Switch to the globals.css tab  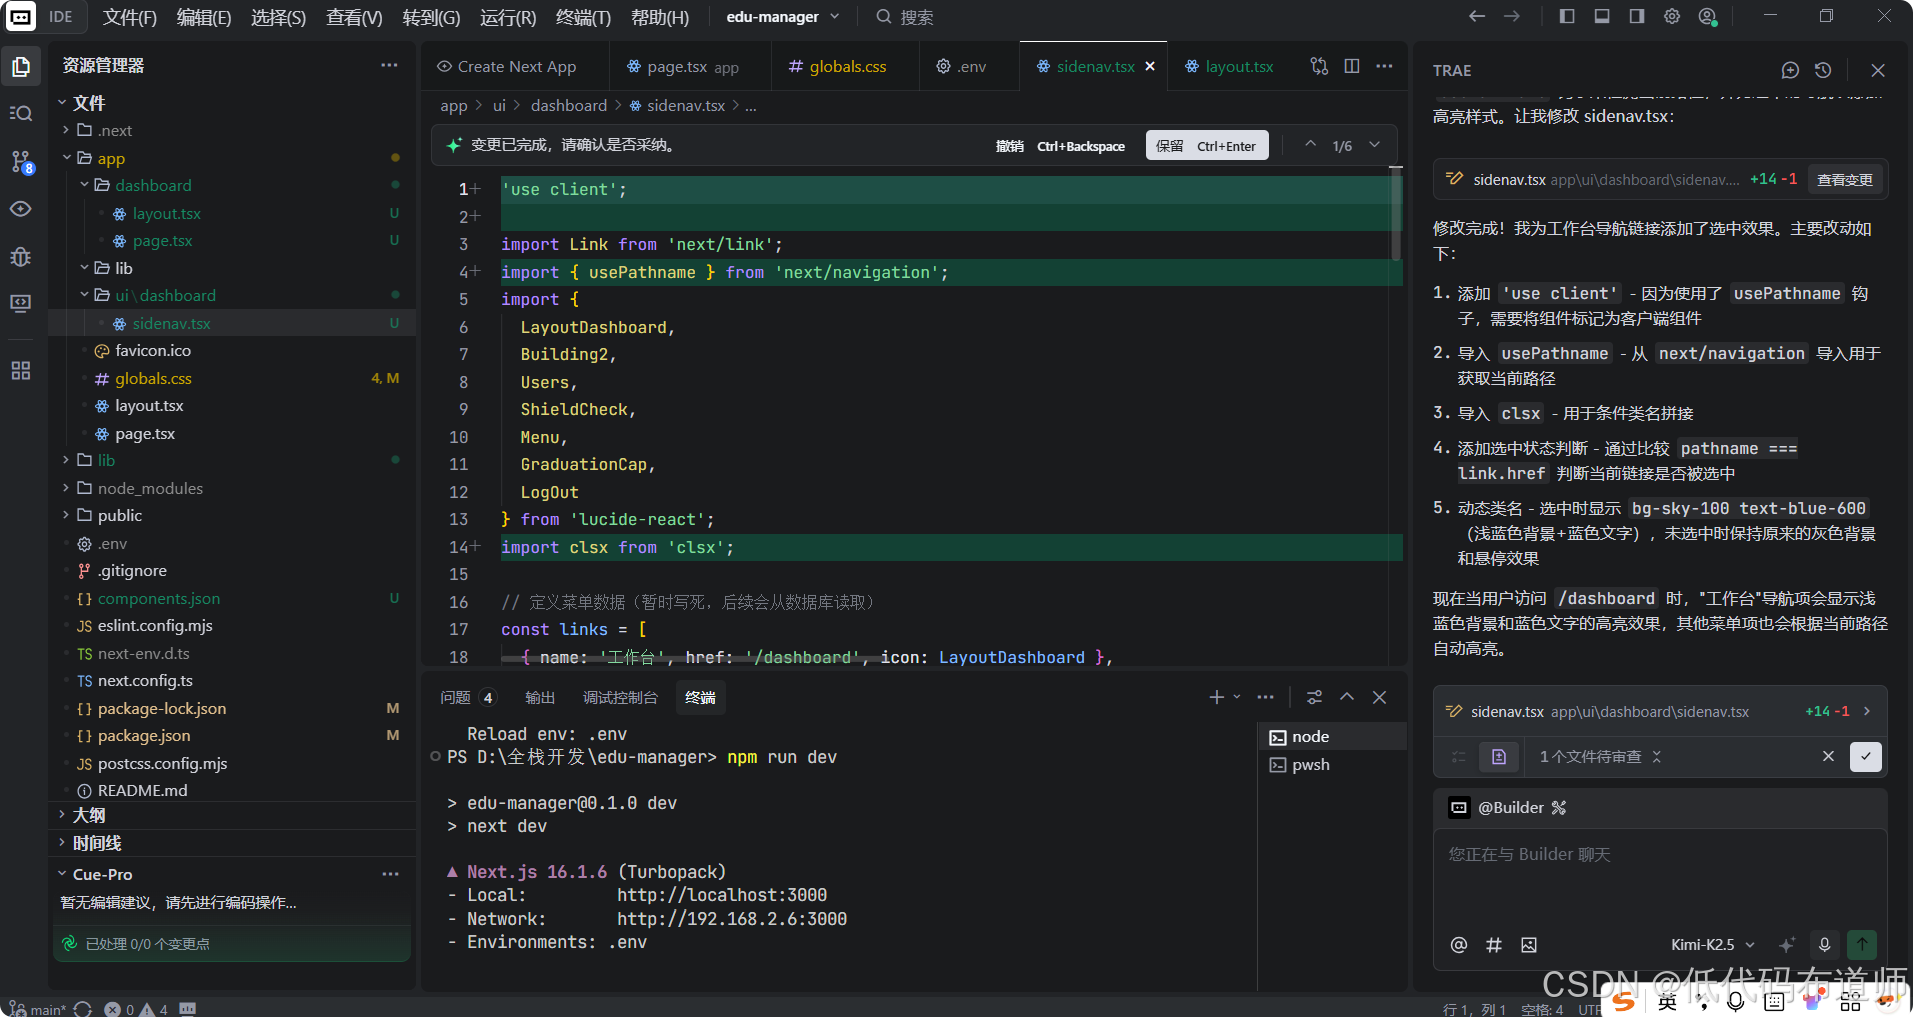tap(838, 66)
